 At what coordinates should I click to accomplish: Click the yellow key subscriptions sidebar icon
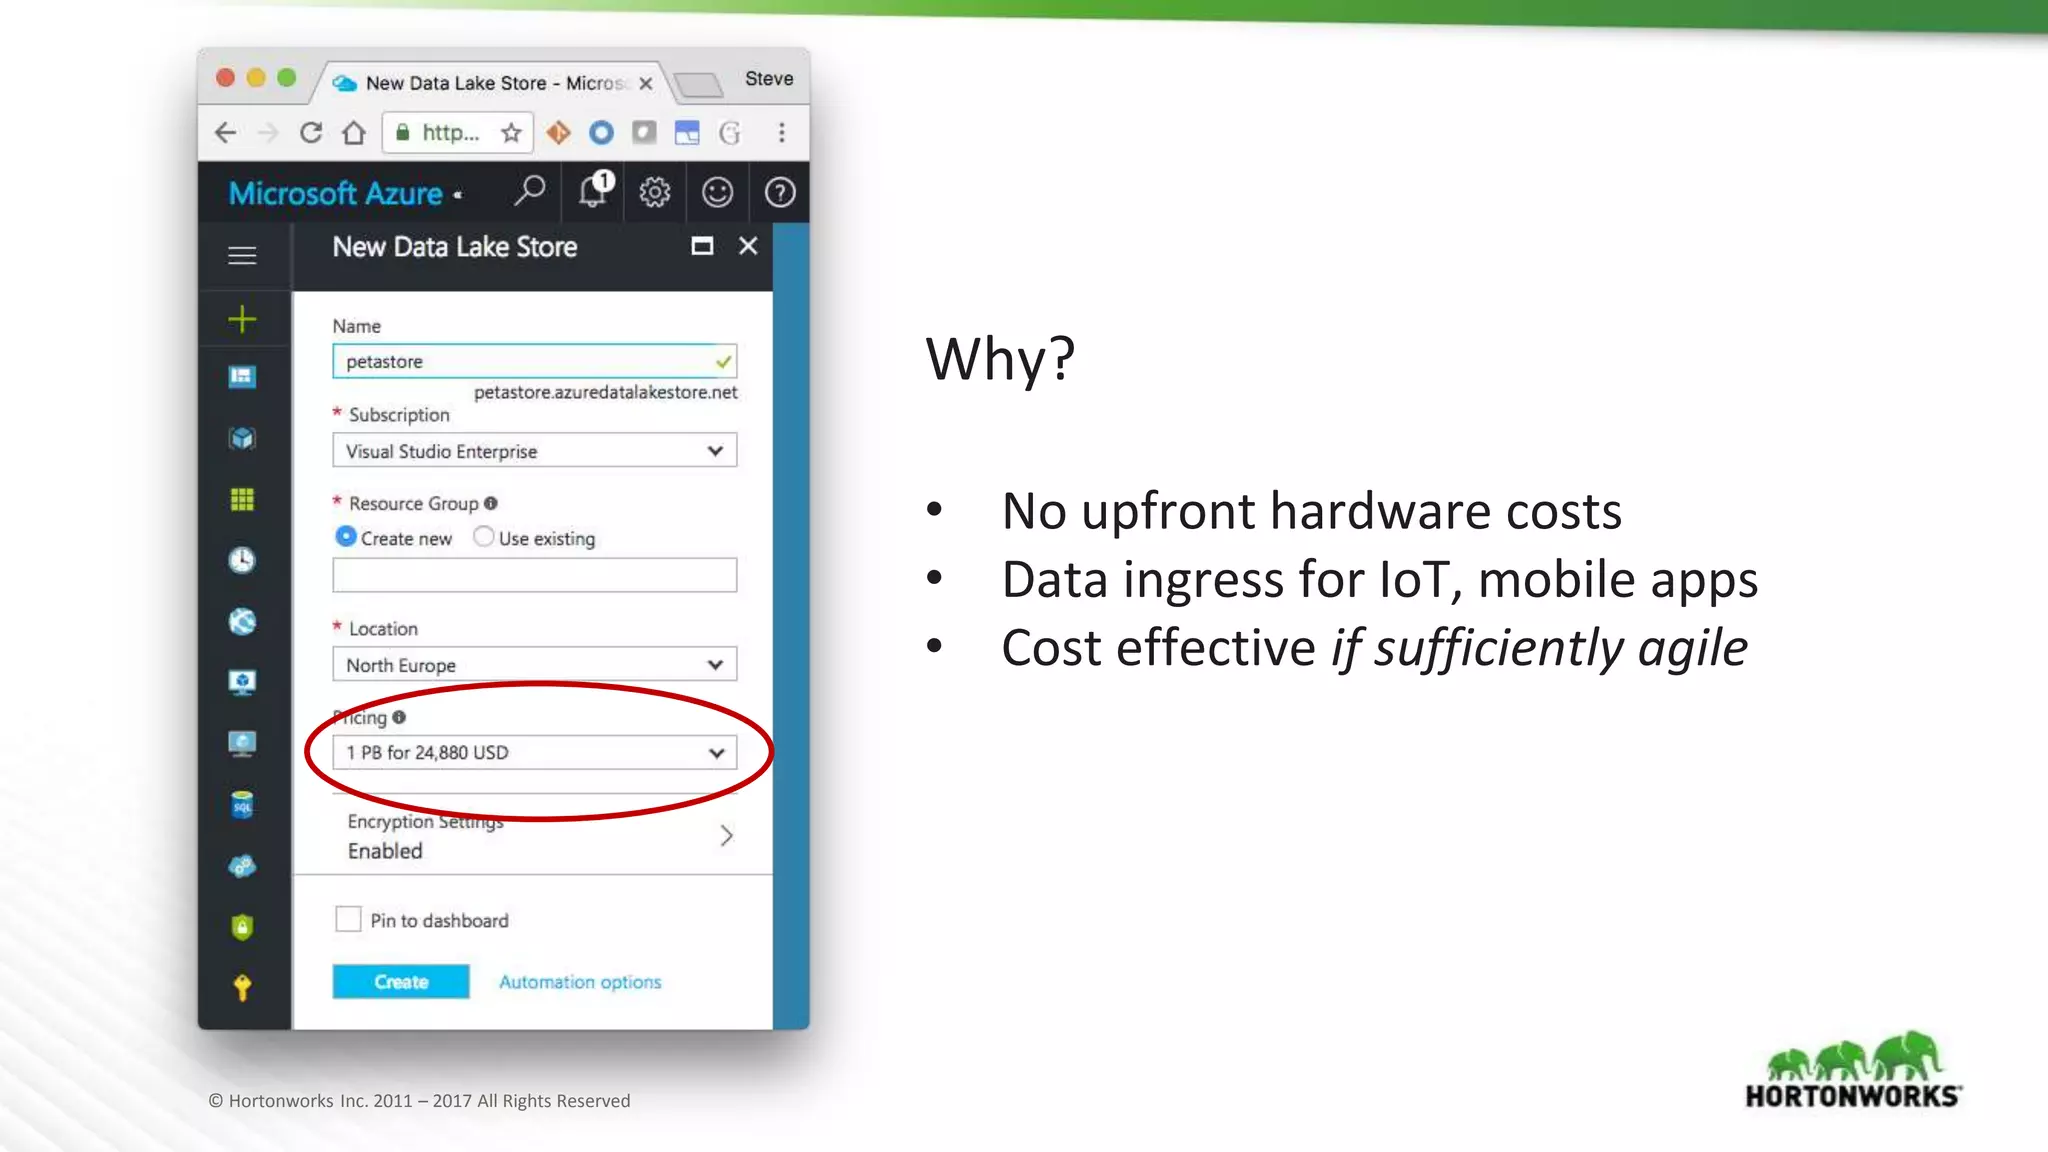click(242, 988)
